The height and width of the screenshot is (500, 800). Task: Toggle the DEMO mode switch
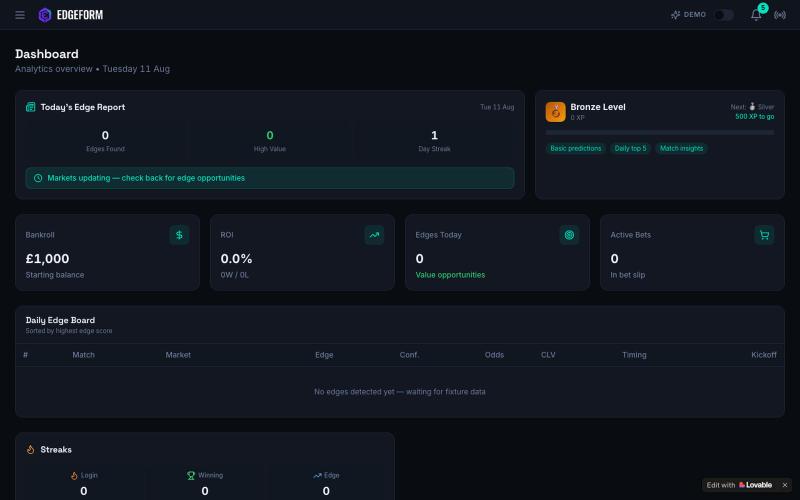(723, 15)
